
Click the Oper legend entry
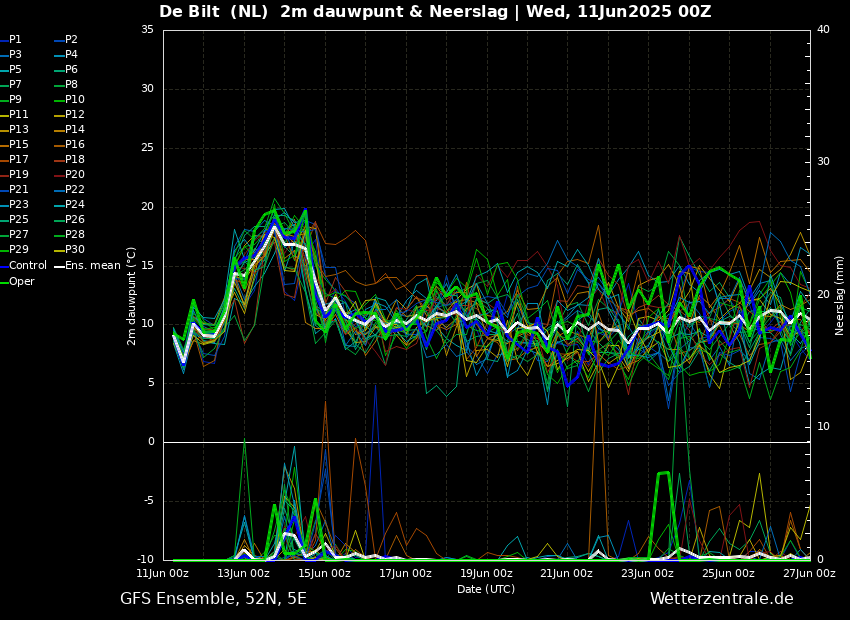(x=22, y=281)
